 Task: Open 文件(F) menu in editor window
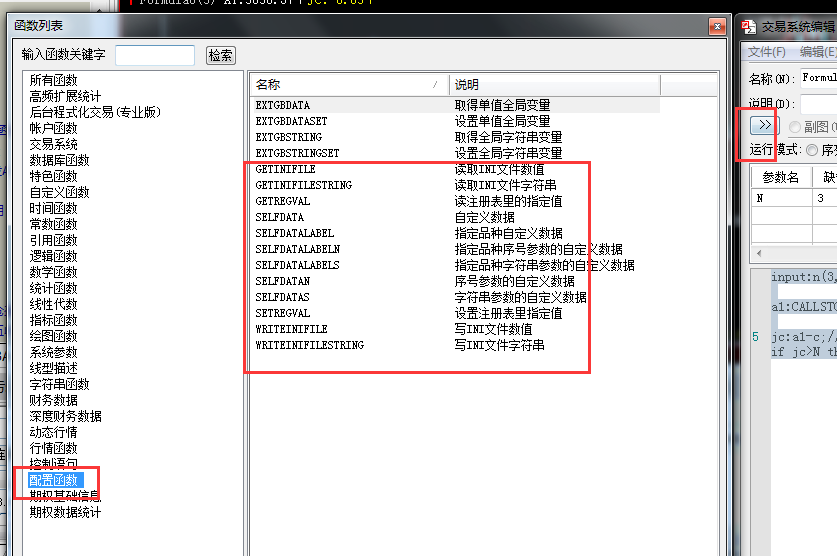point(767,52)
